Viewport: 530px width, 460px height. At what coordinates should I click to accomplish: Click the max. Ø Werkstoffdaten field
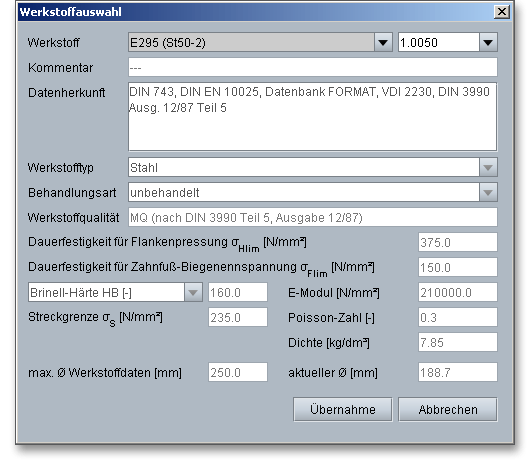coord(238,372)
